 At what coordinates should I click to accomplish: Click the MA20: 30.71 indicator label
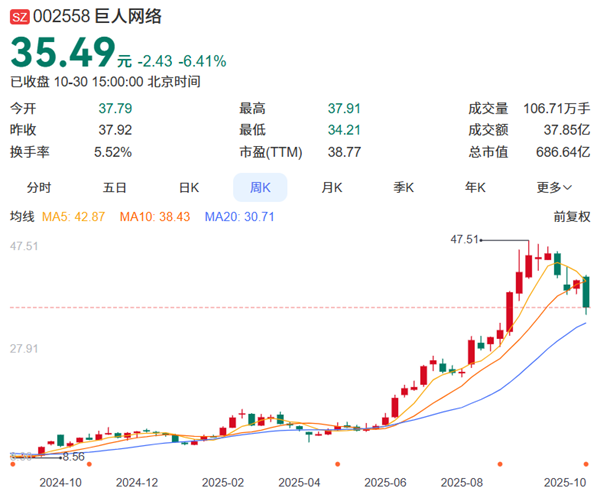pos(240,217)
